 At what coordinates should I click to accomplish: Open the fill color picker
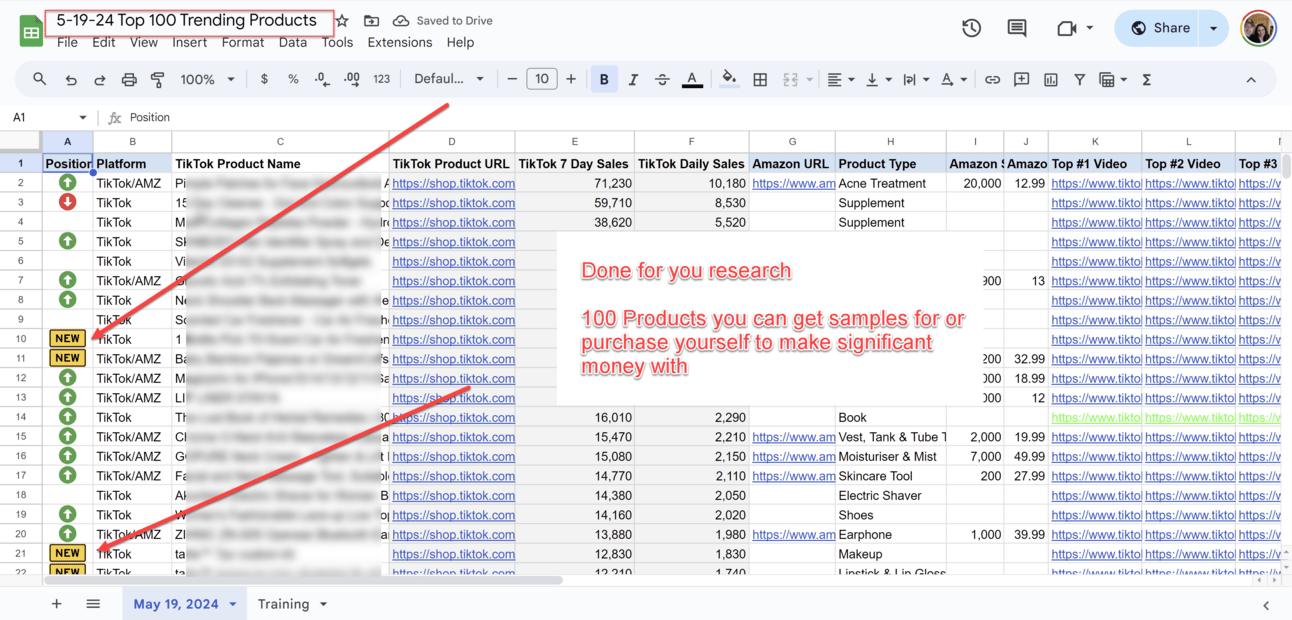(729, 79)
